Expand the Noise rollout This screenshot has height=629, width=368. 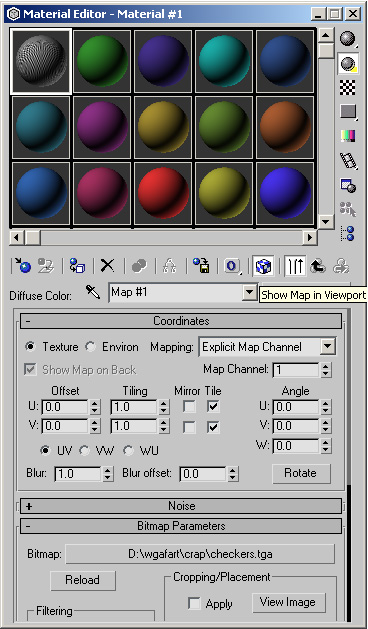pos(181,506)
